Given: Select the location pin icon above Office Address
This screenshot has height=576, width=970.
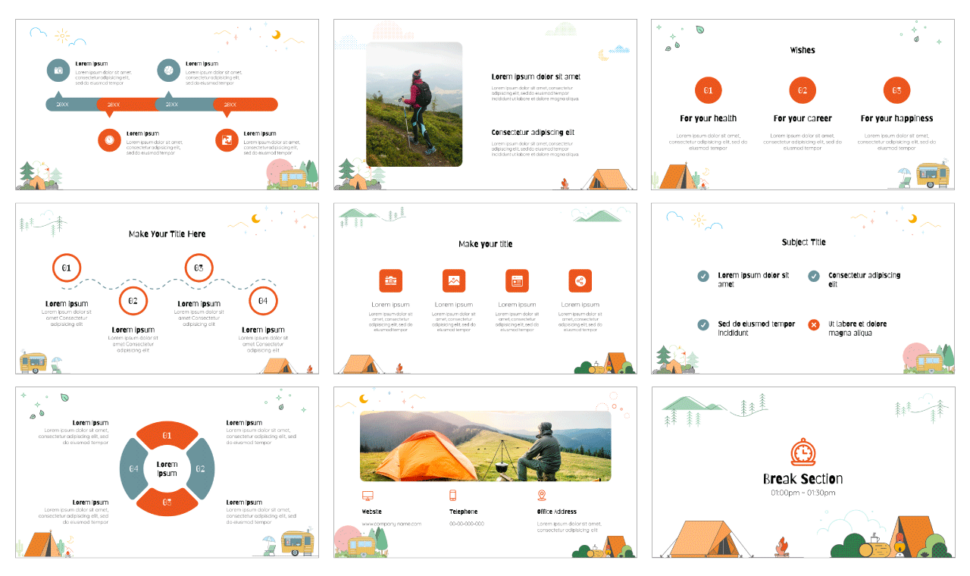Looking at the screenshot, I should click(542, 495).
